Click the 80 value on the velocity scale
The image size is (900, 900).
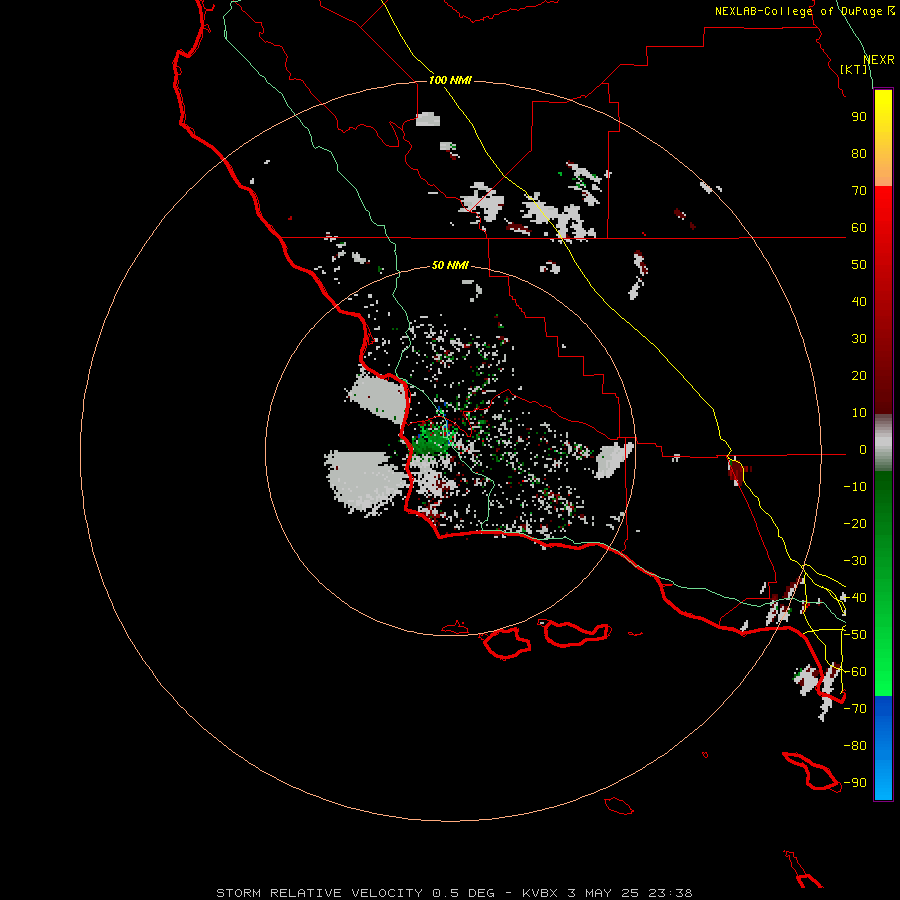pyautogui.click(x=859, y=154)
